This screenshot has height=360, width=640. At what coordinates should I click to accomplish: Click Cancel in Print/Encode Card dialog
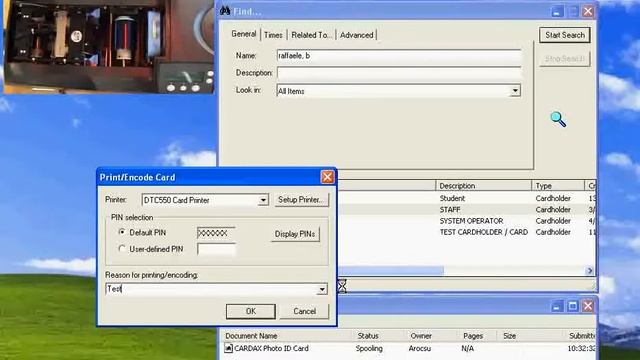point(304,311)
